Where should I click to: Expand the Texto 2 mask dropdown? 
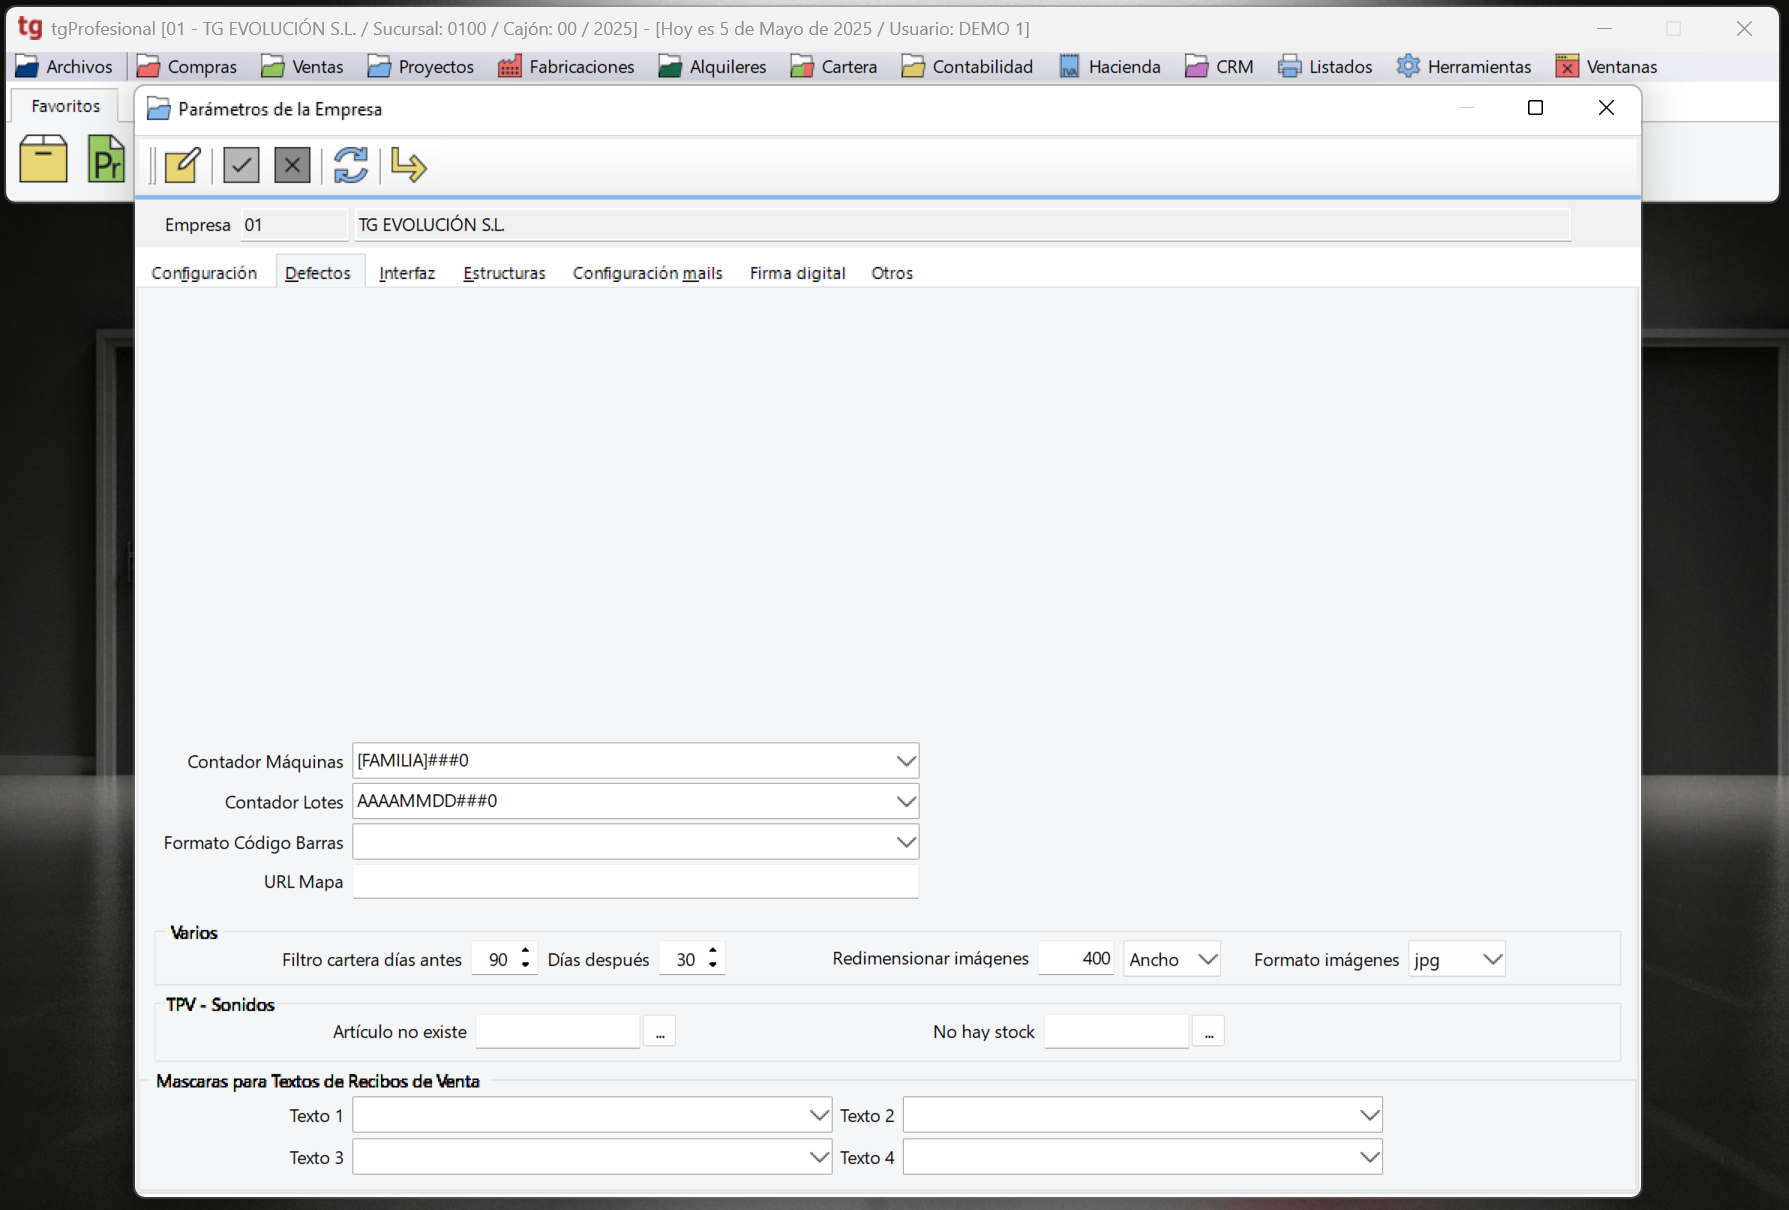point(1369,1115)
